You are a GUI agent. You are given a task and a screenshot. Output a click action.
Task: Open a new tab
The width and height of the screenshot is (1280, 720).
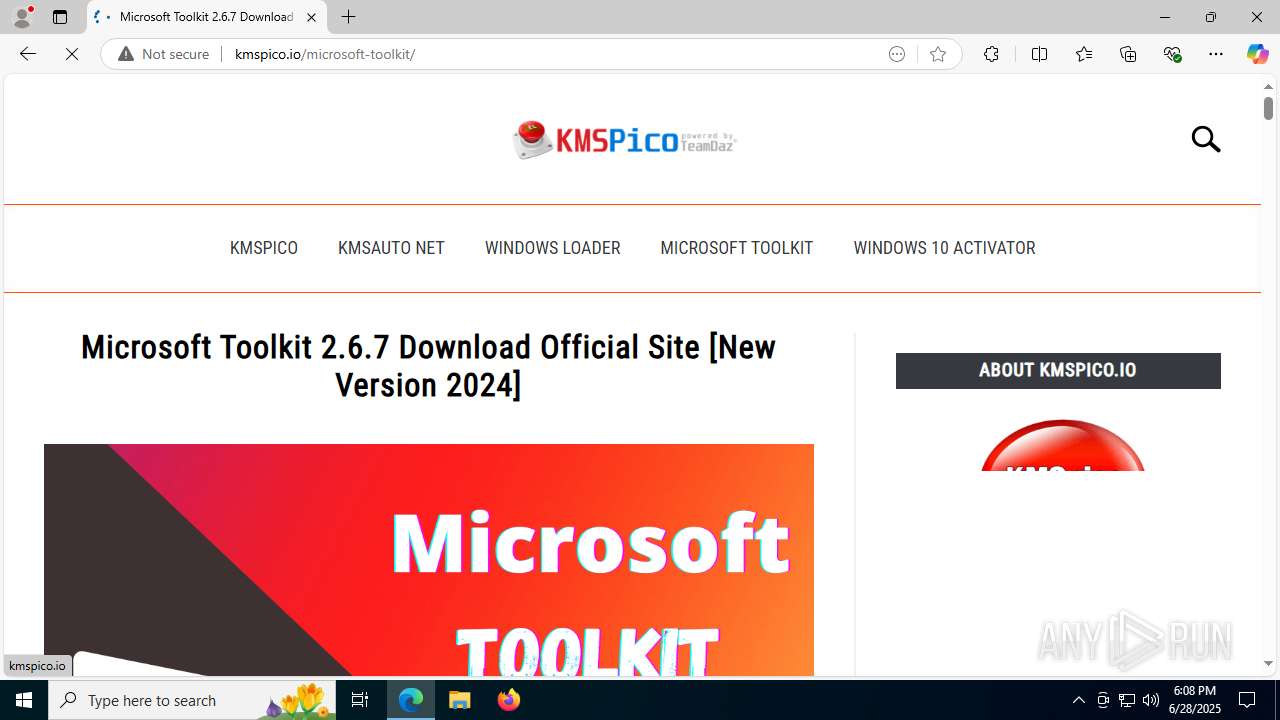point(348,17)
